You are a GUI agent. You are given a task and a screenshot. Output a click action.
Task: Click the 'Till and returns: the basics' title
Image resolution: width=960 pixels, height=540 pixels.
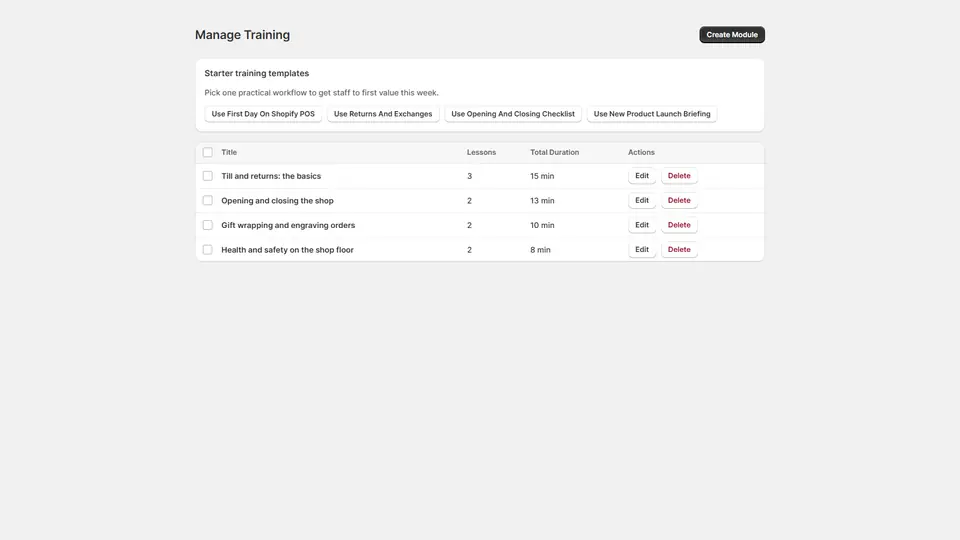271,176
